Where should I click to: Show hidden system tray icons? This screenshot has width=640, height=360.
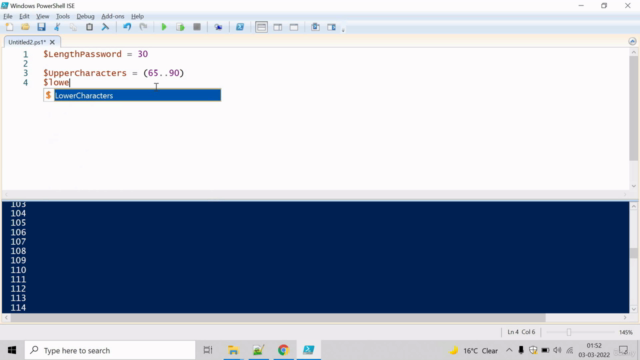click(x=509, y=350)
